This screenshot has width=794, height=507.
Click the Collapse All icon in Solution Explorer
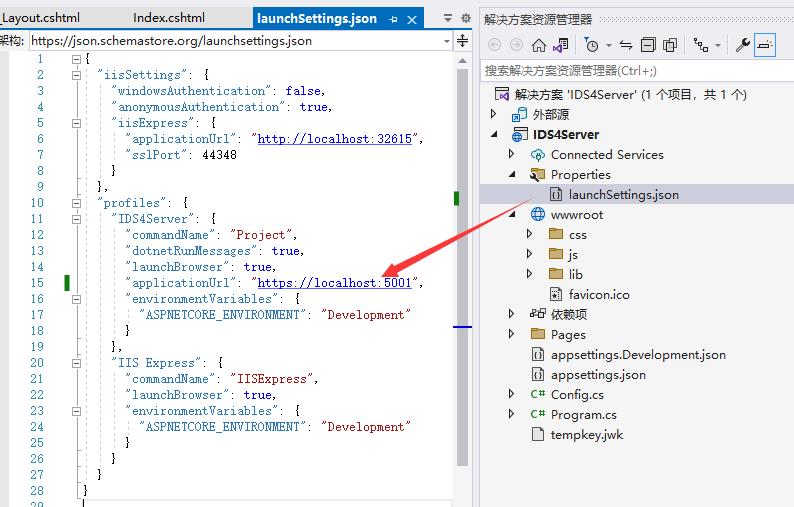(x=648, y=45)
